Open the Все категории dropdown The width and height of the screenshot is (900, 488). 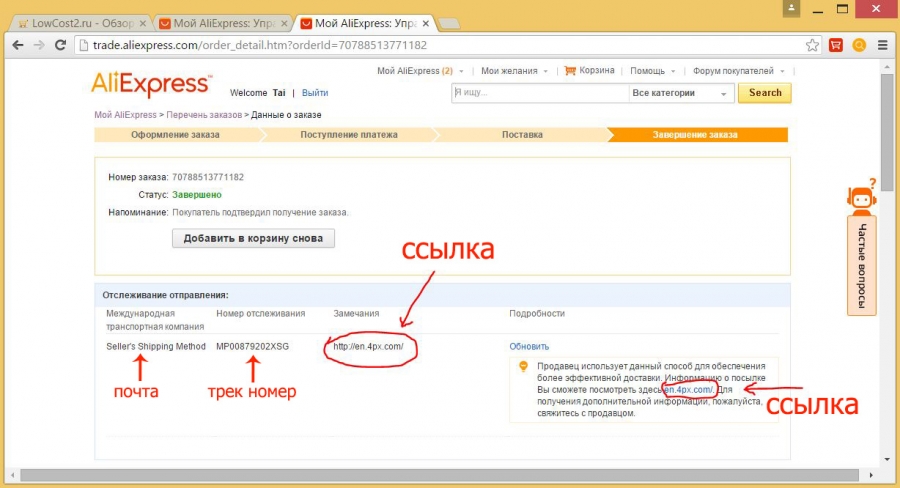tap(681, 93)
